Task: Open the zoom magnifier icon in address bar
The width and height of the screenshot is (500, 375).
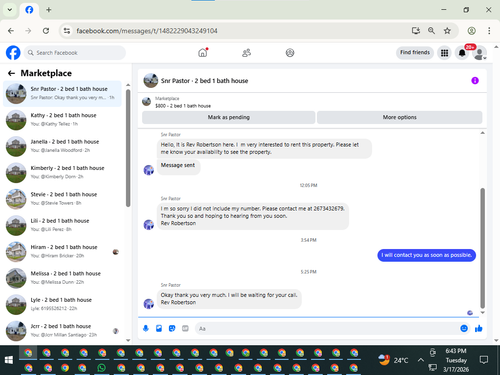Action: pos(431,31)
